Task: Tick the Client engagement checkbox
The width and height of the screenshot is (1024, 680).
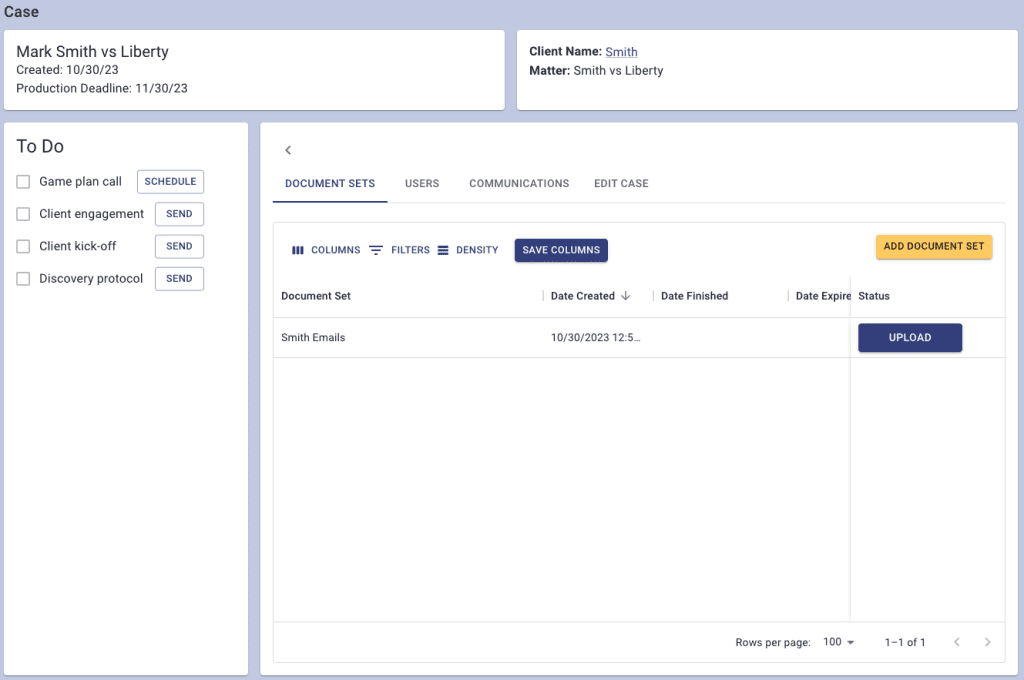Action: pyautogui.click(x=23, y=214)
